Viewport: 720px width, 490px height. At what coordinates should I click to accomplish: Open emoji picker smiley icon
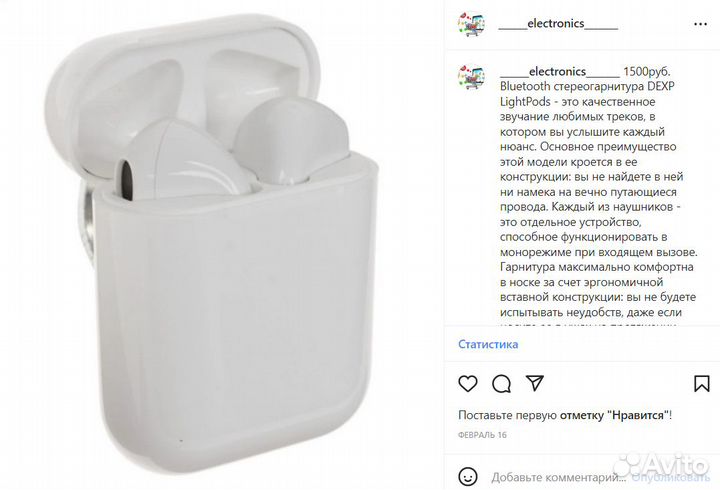coord(468,477)
